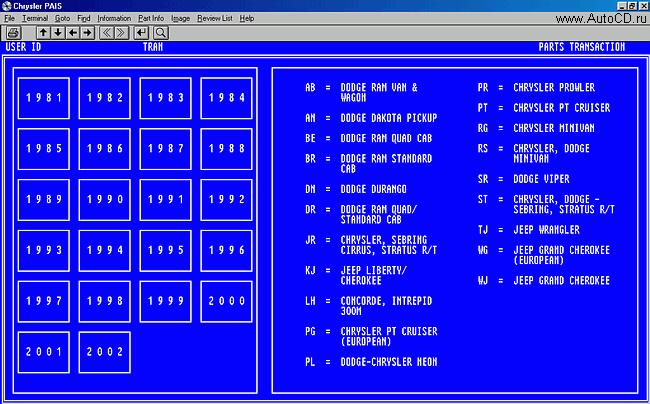Click the magnifying glass search icon
This screenshot has width=650, height=404.
pos(160,33)
